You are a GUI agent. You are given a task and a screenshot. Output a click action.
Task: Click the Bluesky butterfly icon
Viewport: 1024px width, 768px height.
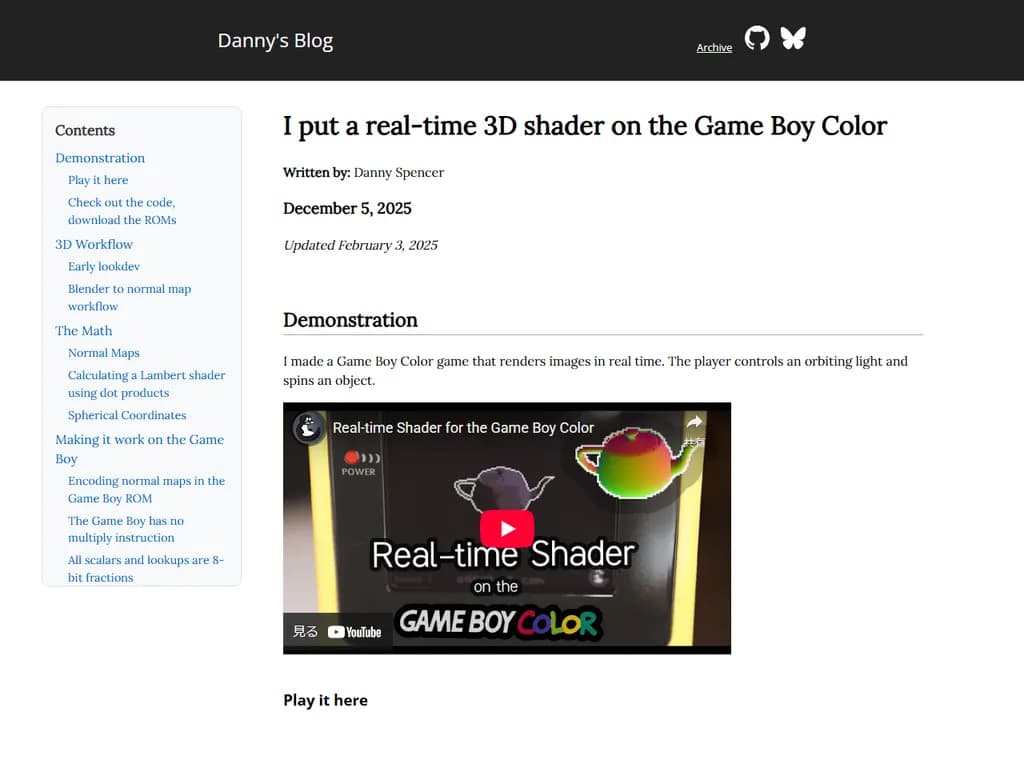click(793, 38)
